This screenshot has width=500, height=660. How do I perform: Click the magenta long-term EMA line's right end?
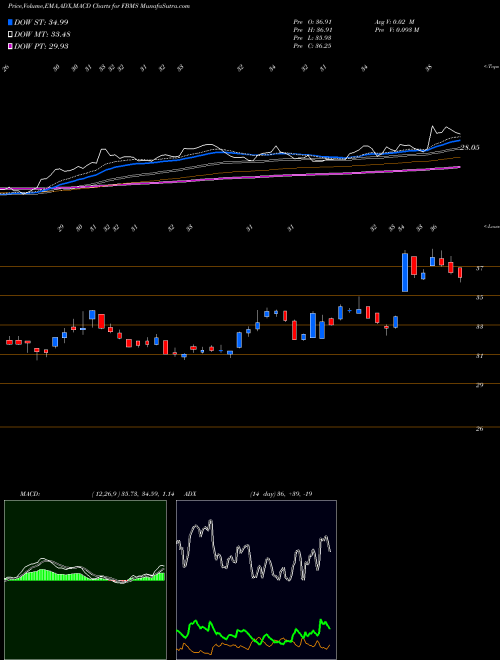tap(458, 167)
